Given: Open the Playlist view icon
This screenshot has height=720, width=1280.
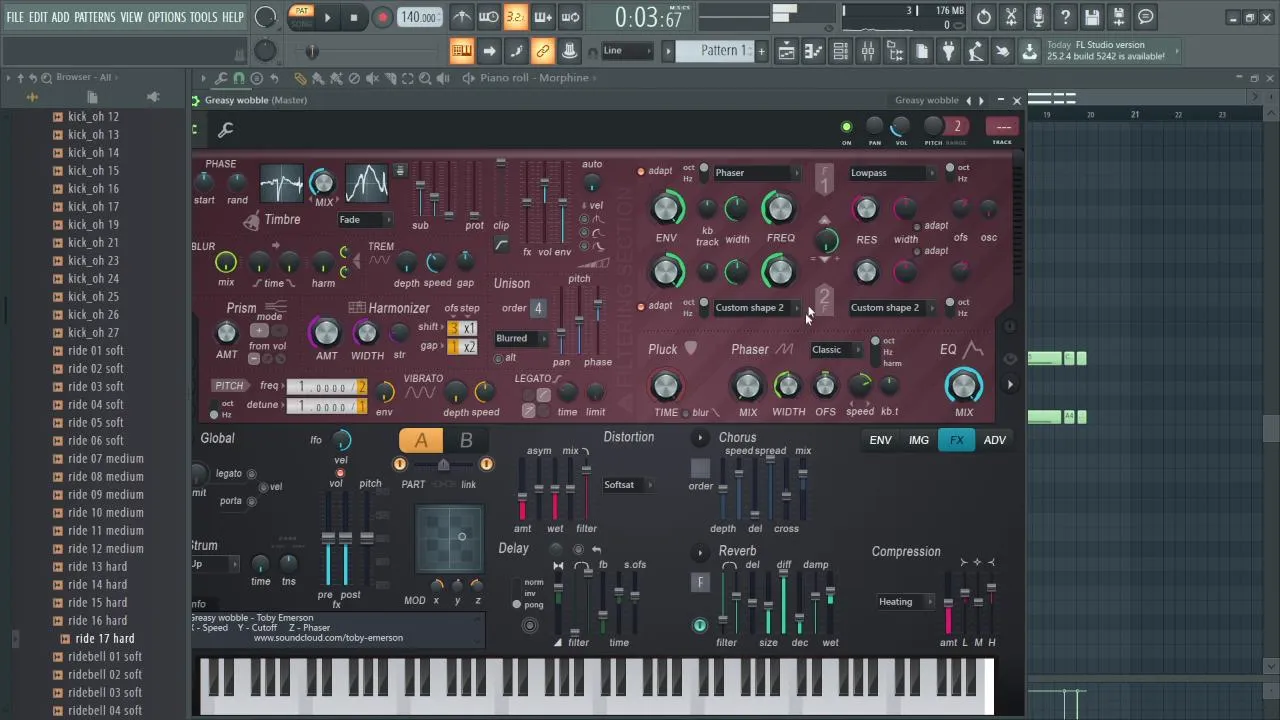Looking at the screenshot, I should click(786, 51).
